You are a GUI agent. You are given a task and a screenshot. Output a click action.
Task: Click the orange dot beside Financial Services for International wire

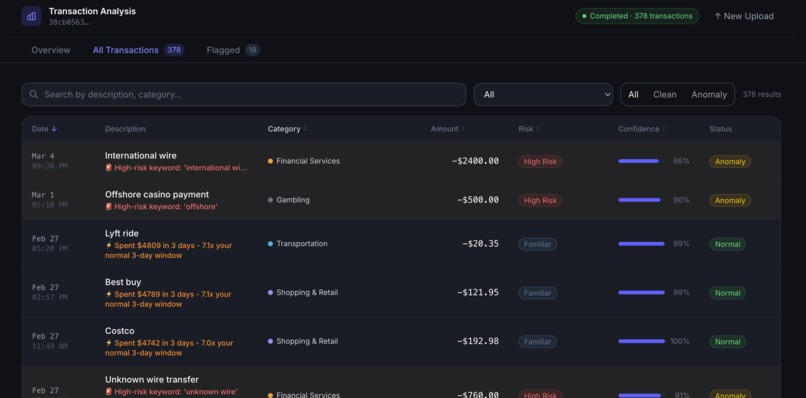(270, 161)
